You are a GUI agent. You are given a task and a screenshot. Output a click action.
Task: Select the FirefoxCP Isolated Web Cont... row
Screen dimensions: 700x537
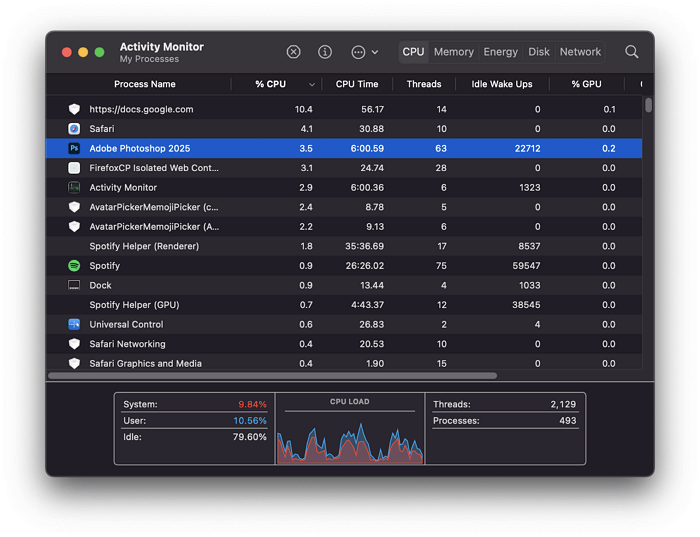[x=344, y=168]
